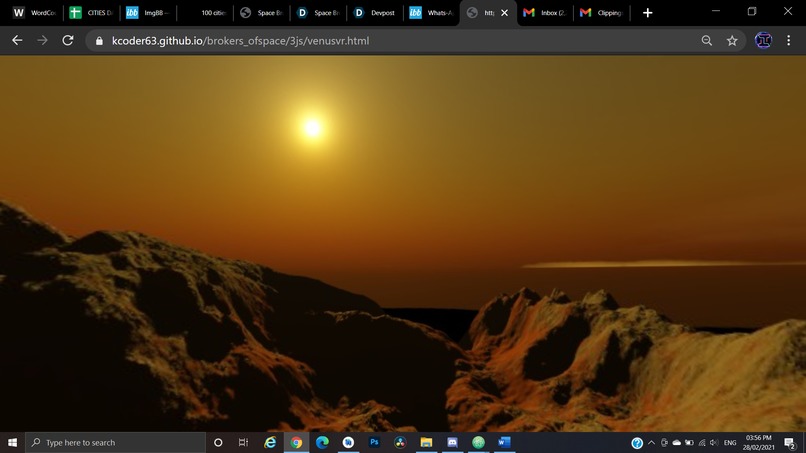Open the green globe app icon
The height and width of the screenshot is (453, 806).
[x=478, y=442]
